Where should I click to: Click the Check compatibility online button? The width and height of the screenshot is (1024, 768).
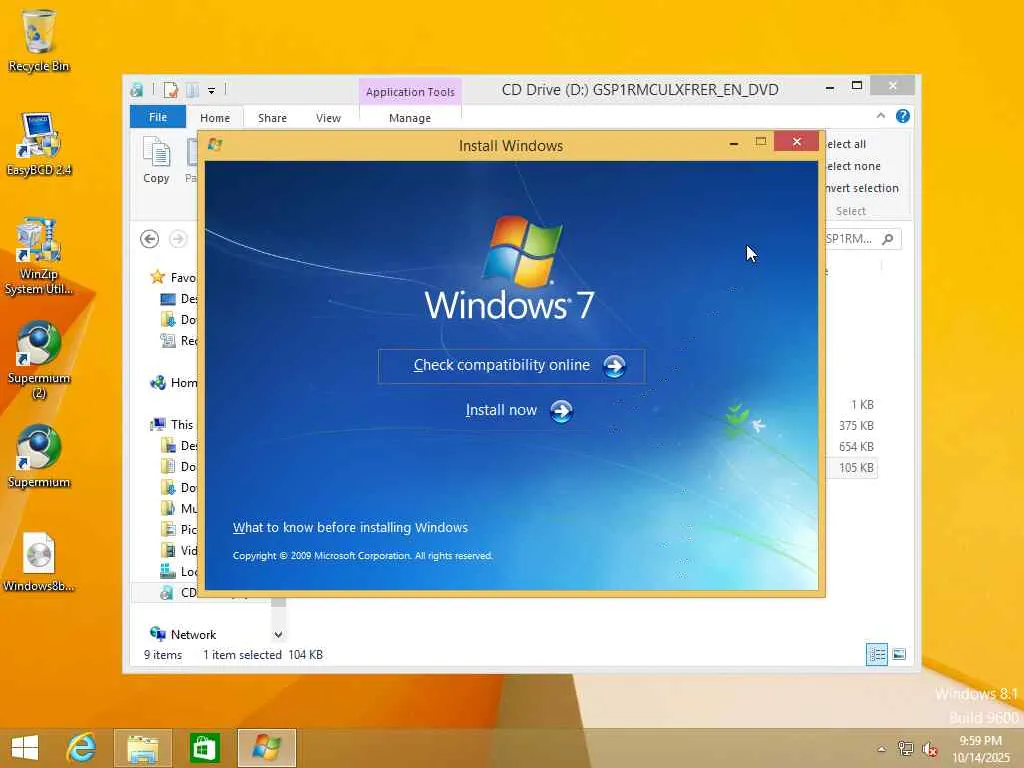pyautogui.click(x=511, y=366)
